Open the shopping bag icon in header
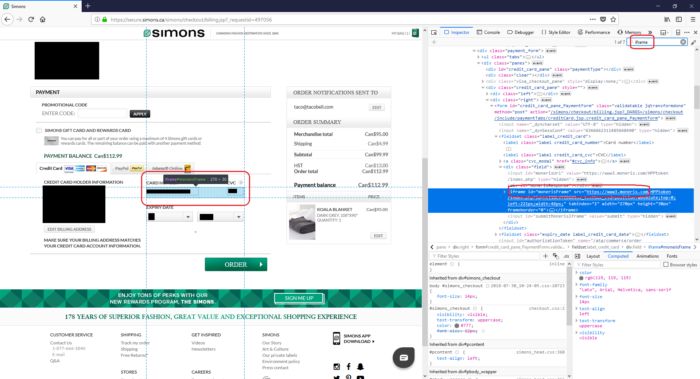Viewport: 700px width, 379px height. pyautogui.click(x=415, y=33)
